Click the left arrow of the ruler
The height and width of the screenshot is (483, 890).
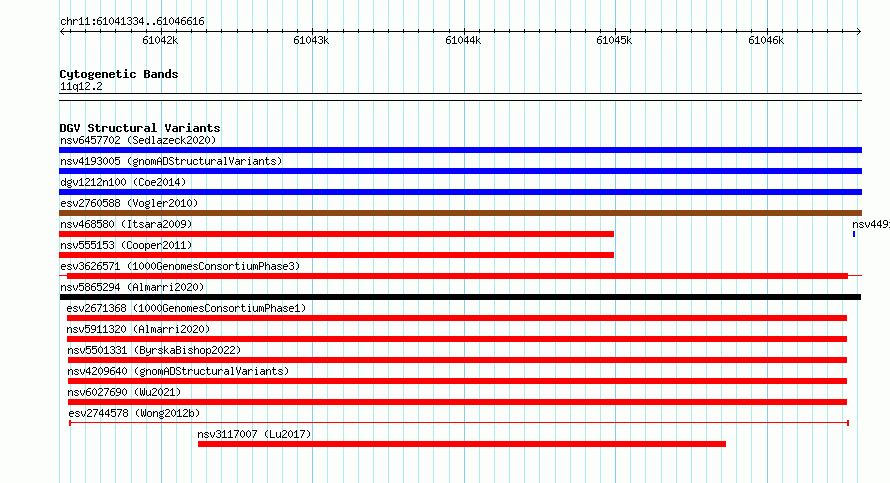62,32
